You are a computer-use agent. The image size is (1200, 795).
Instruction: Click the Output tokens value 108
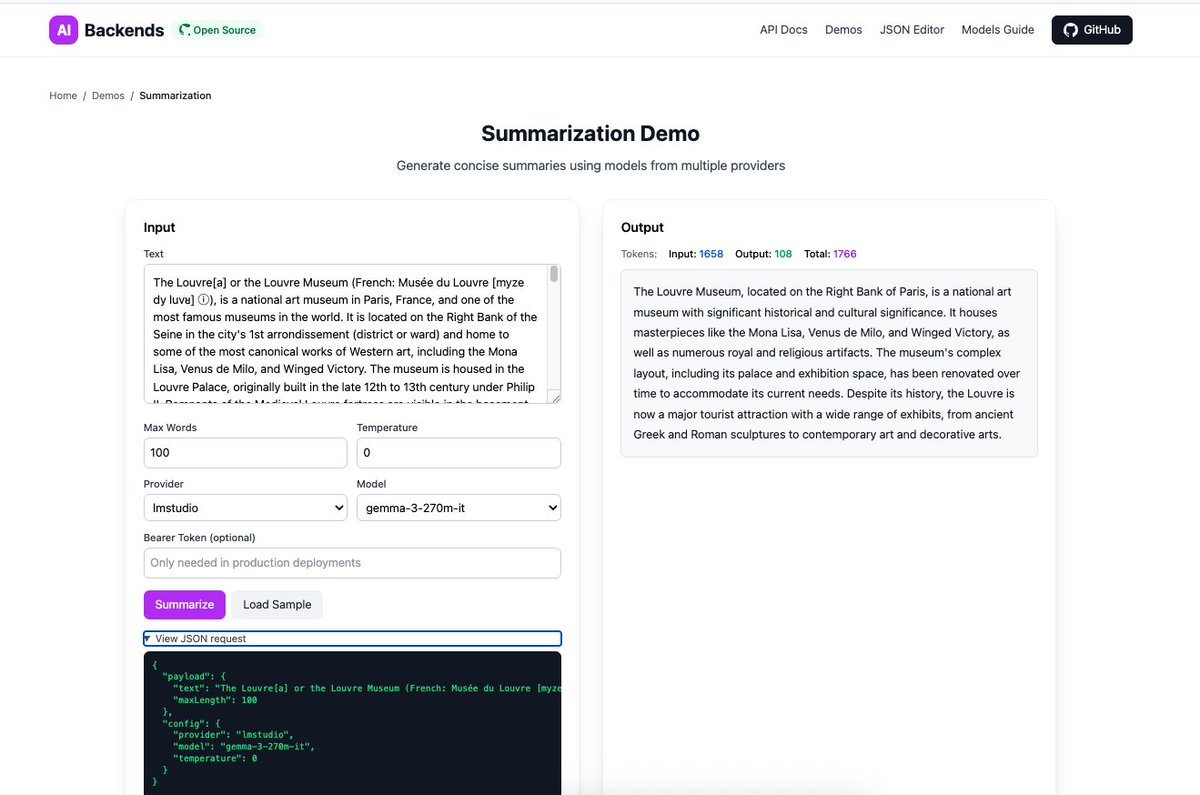click(x=783, y=254)
